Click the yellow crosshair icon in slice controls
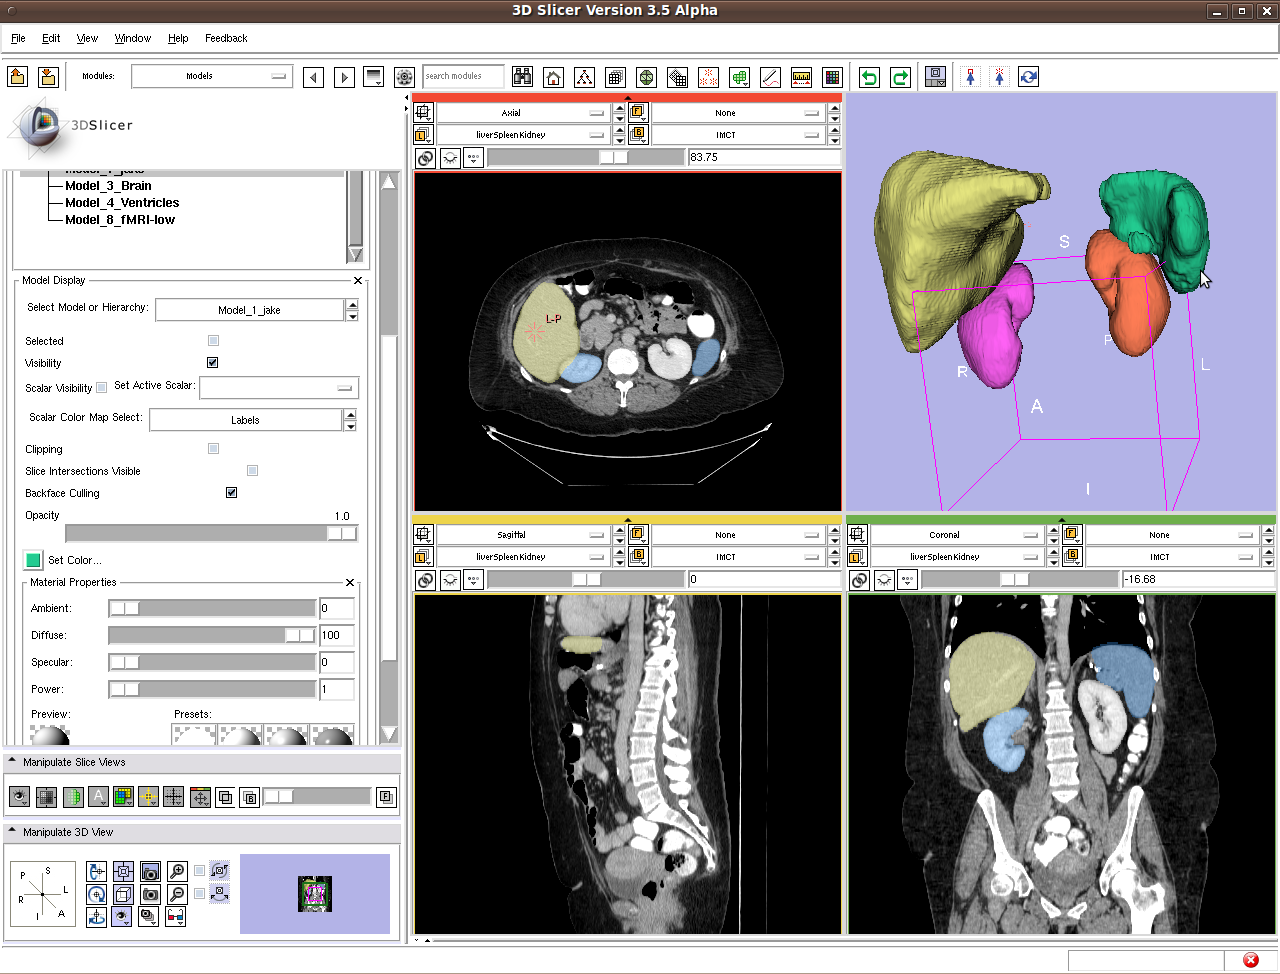 point(148,797)
